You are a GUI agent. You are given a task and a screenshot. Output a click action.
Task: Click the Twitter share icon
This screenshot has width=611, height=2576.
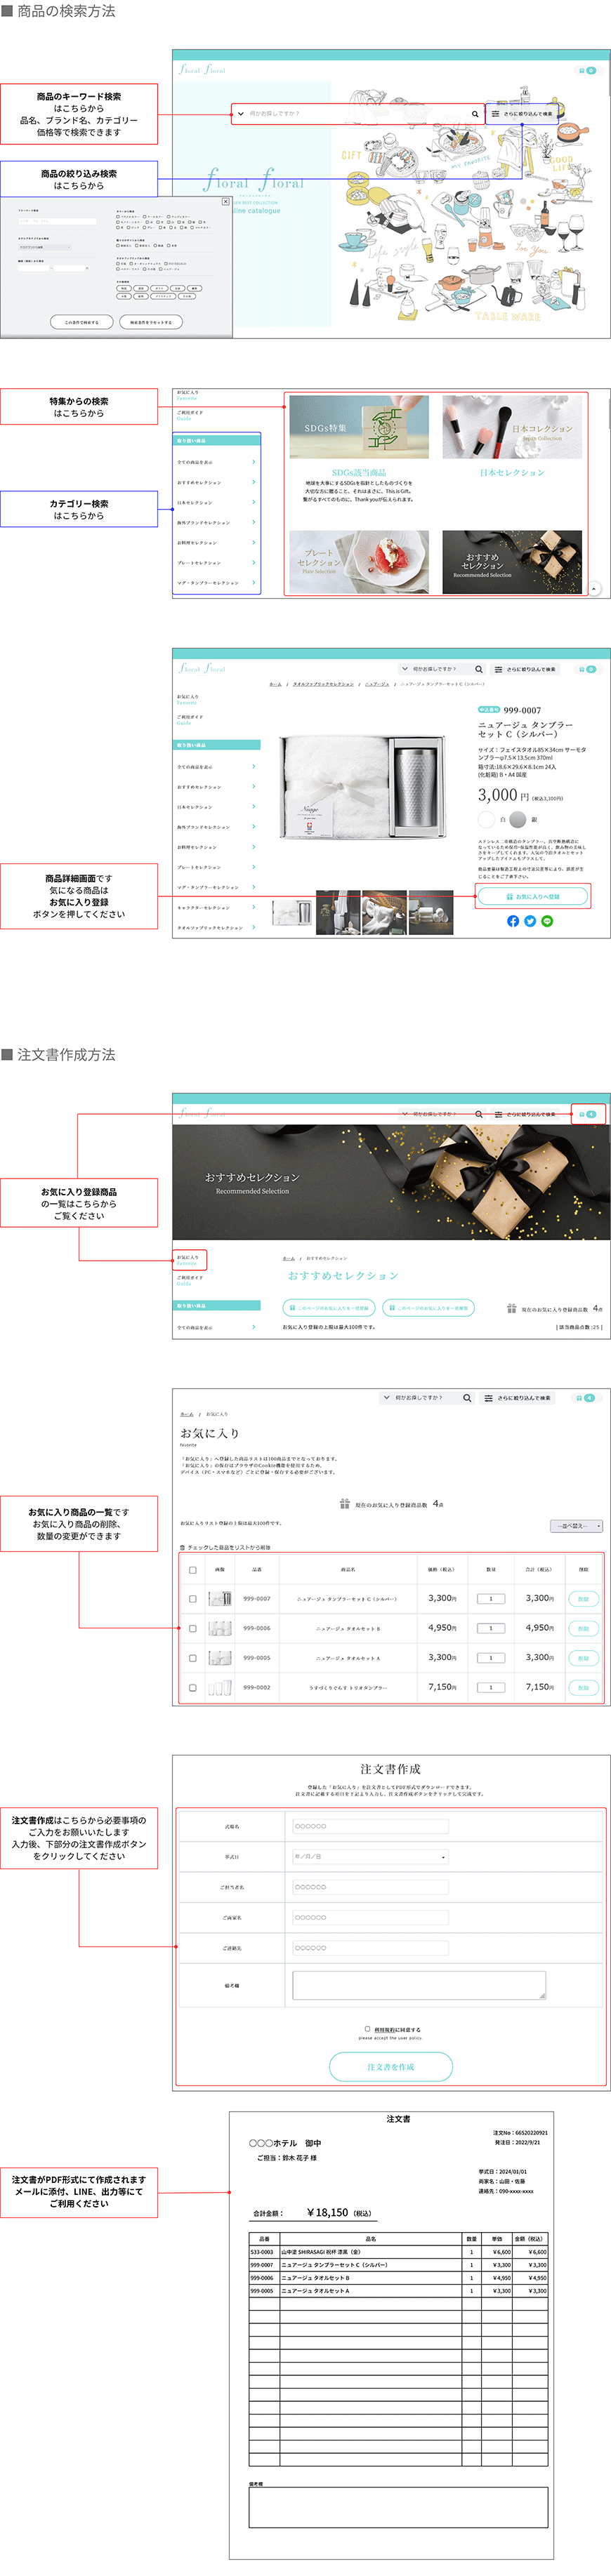(x=530, y=921)
